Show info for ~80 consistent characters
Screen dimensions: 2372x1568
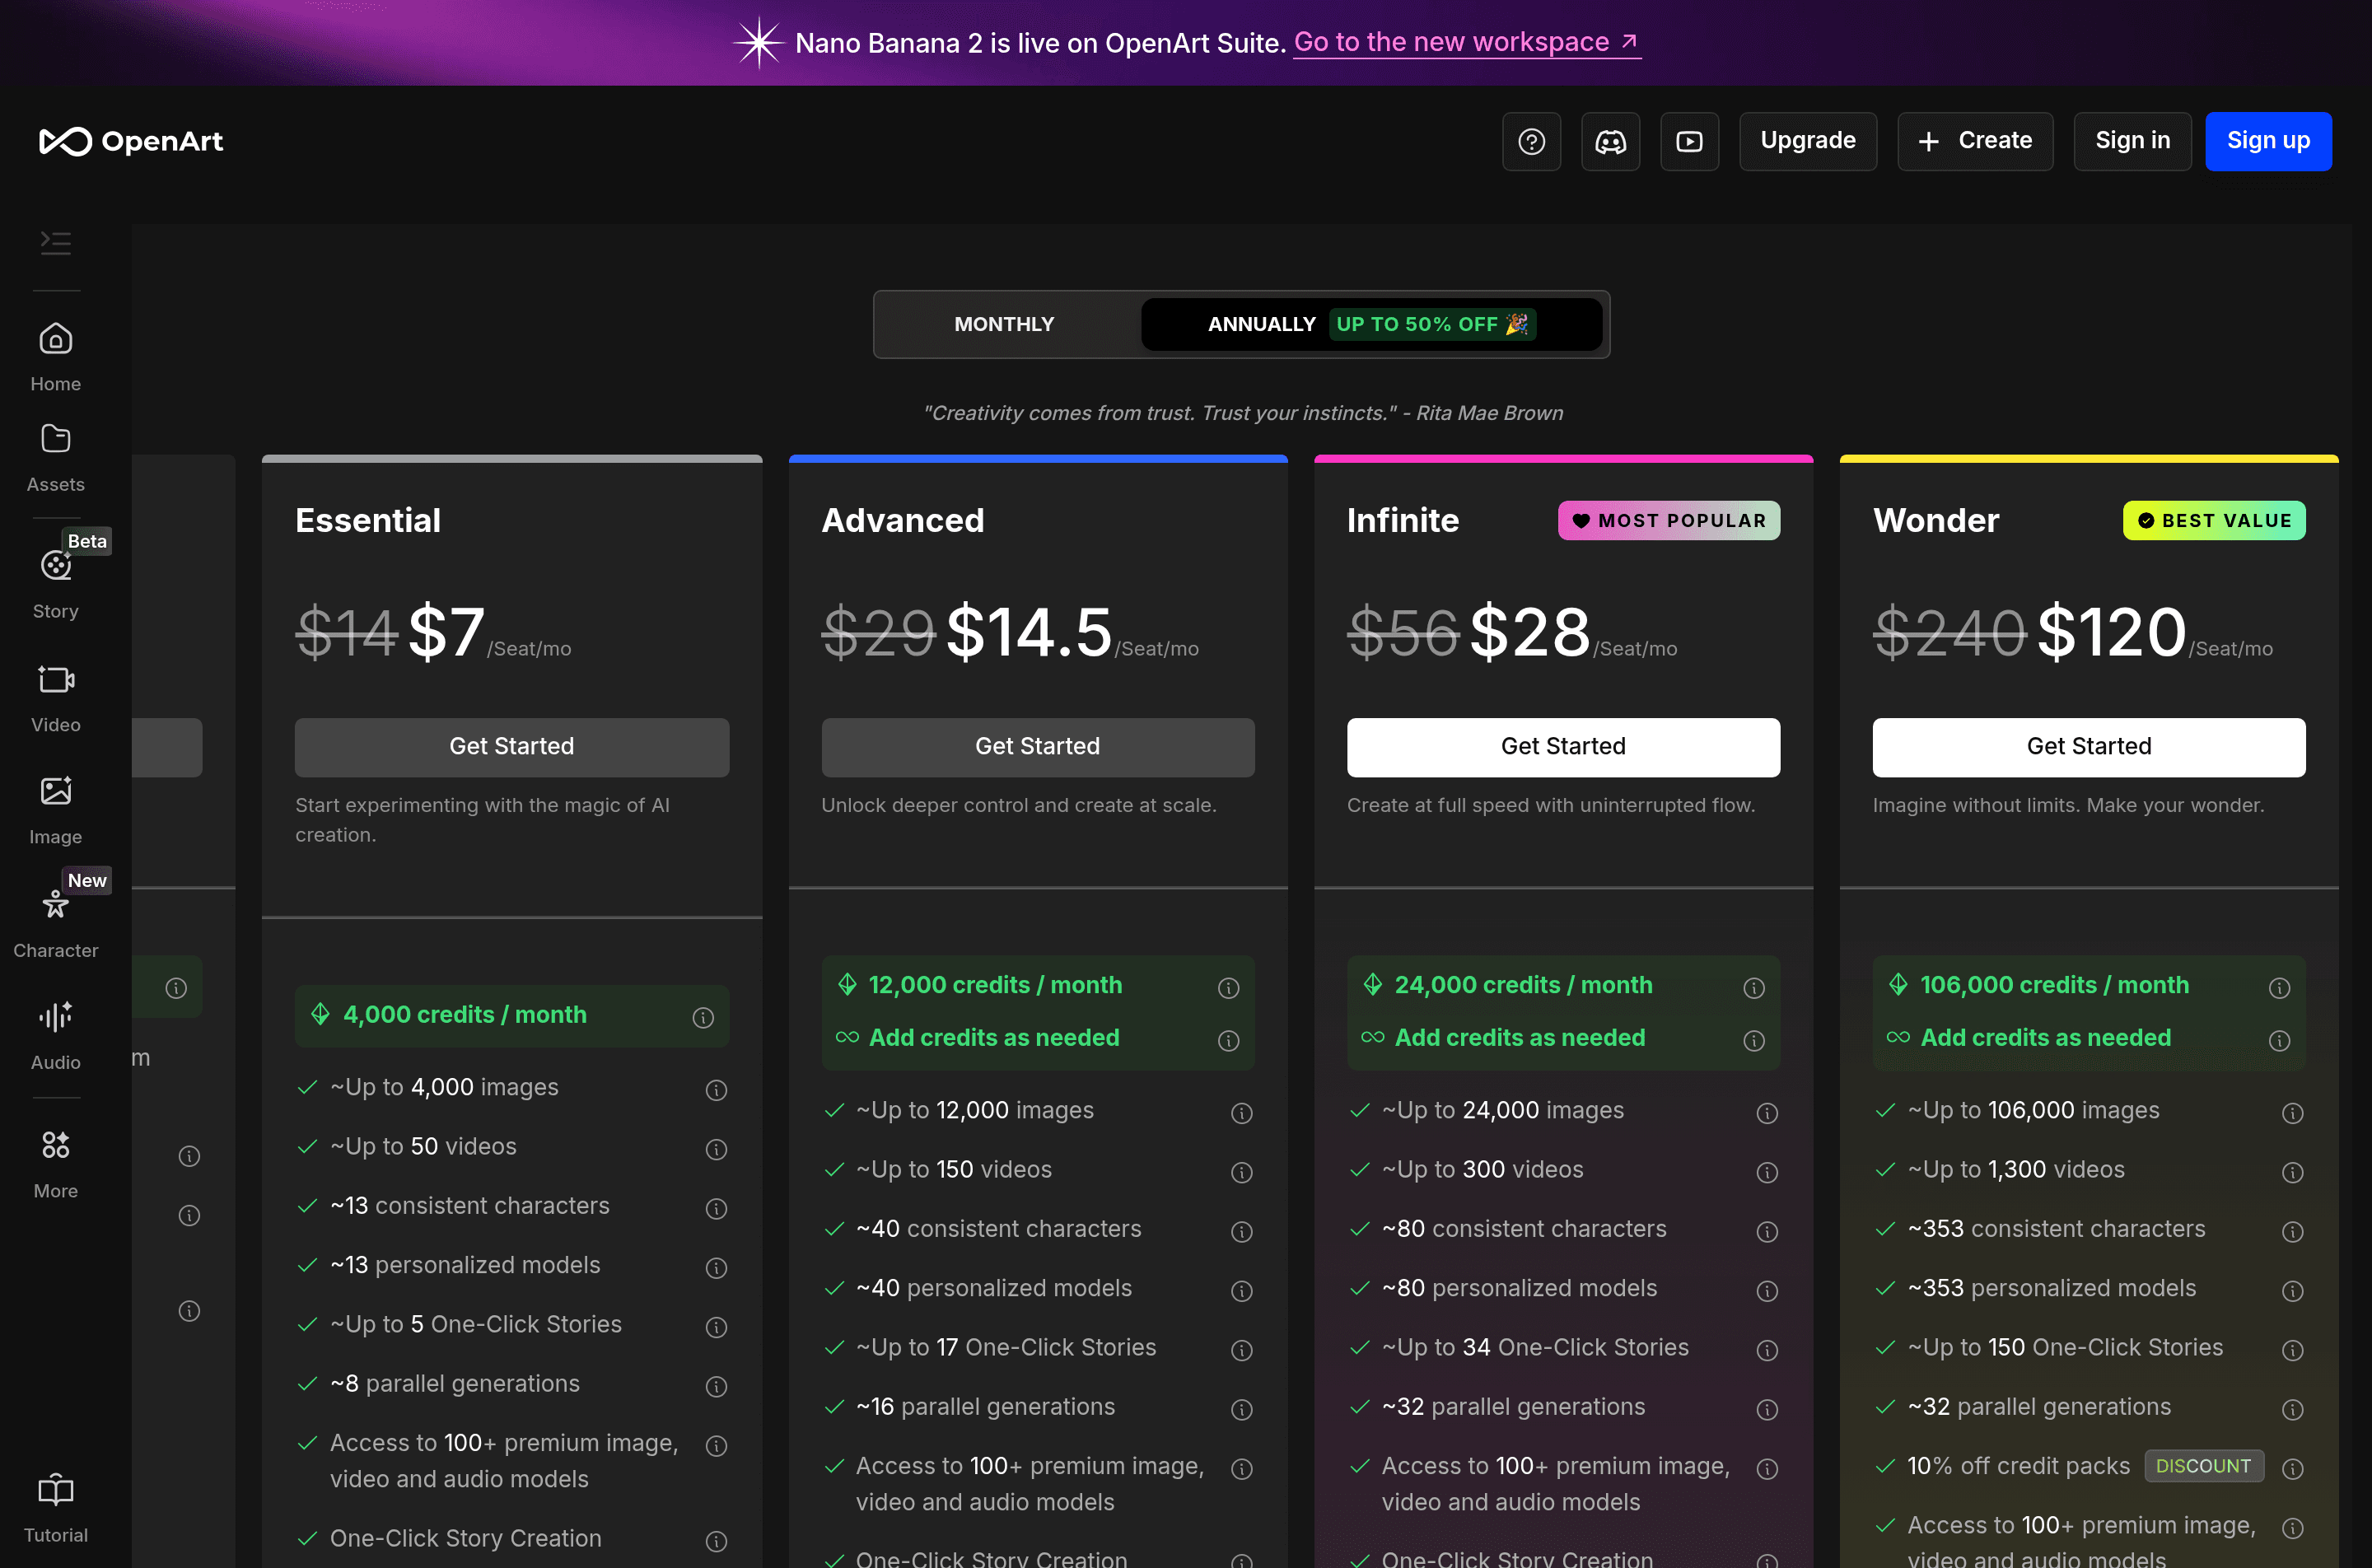point(1767,1231)
